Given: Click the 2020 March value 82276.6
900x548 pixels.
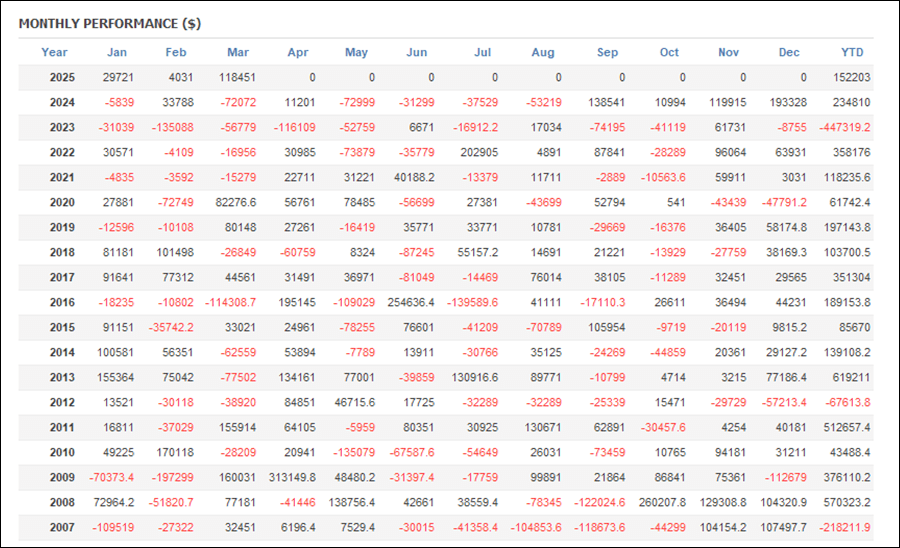Looking at the screenshot, I should pos(236,203).
